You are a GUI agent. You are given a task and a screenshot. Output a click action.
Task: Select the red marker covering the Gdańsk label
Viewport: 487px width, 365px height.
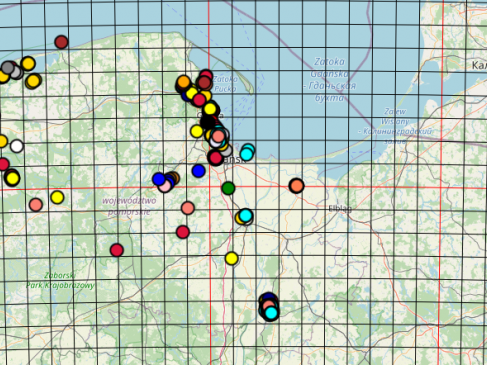(216, 158)
